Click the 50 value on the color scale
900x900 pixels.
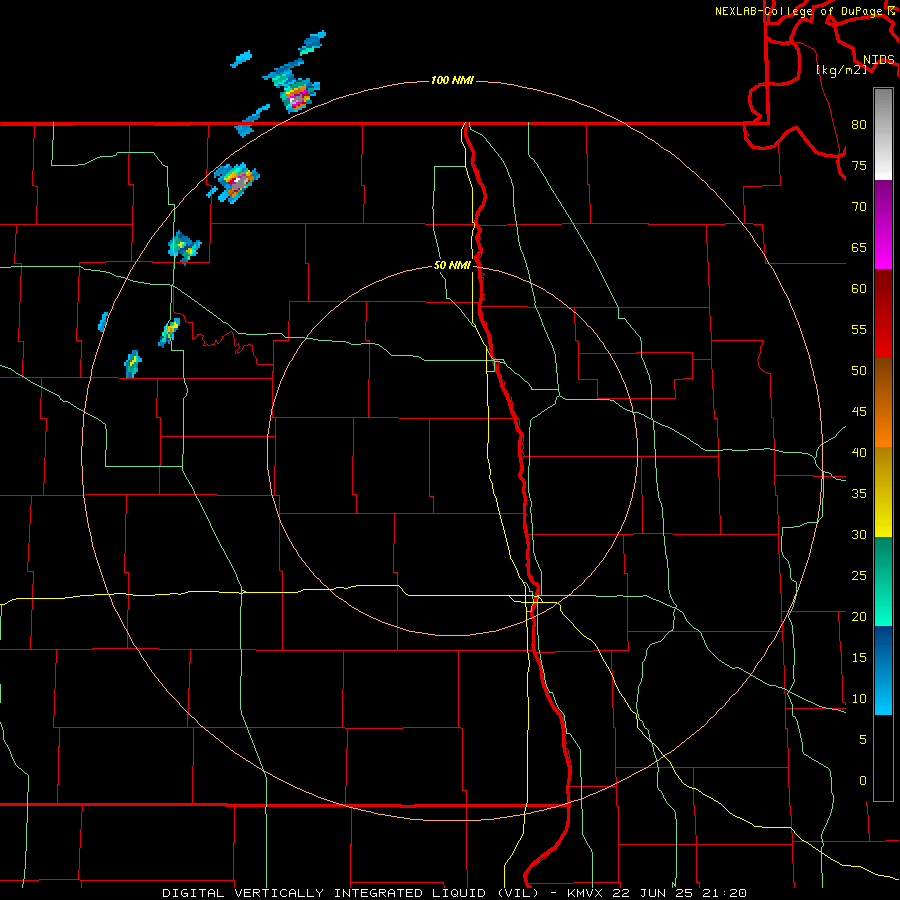pos(859,370)
